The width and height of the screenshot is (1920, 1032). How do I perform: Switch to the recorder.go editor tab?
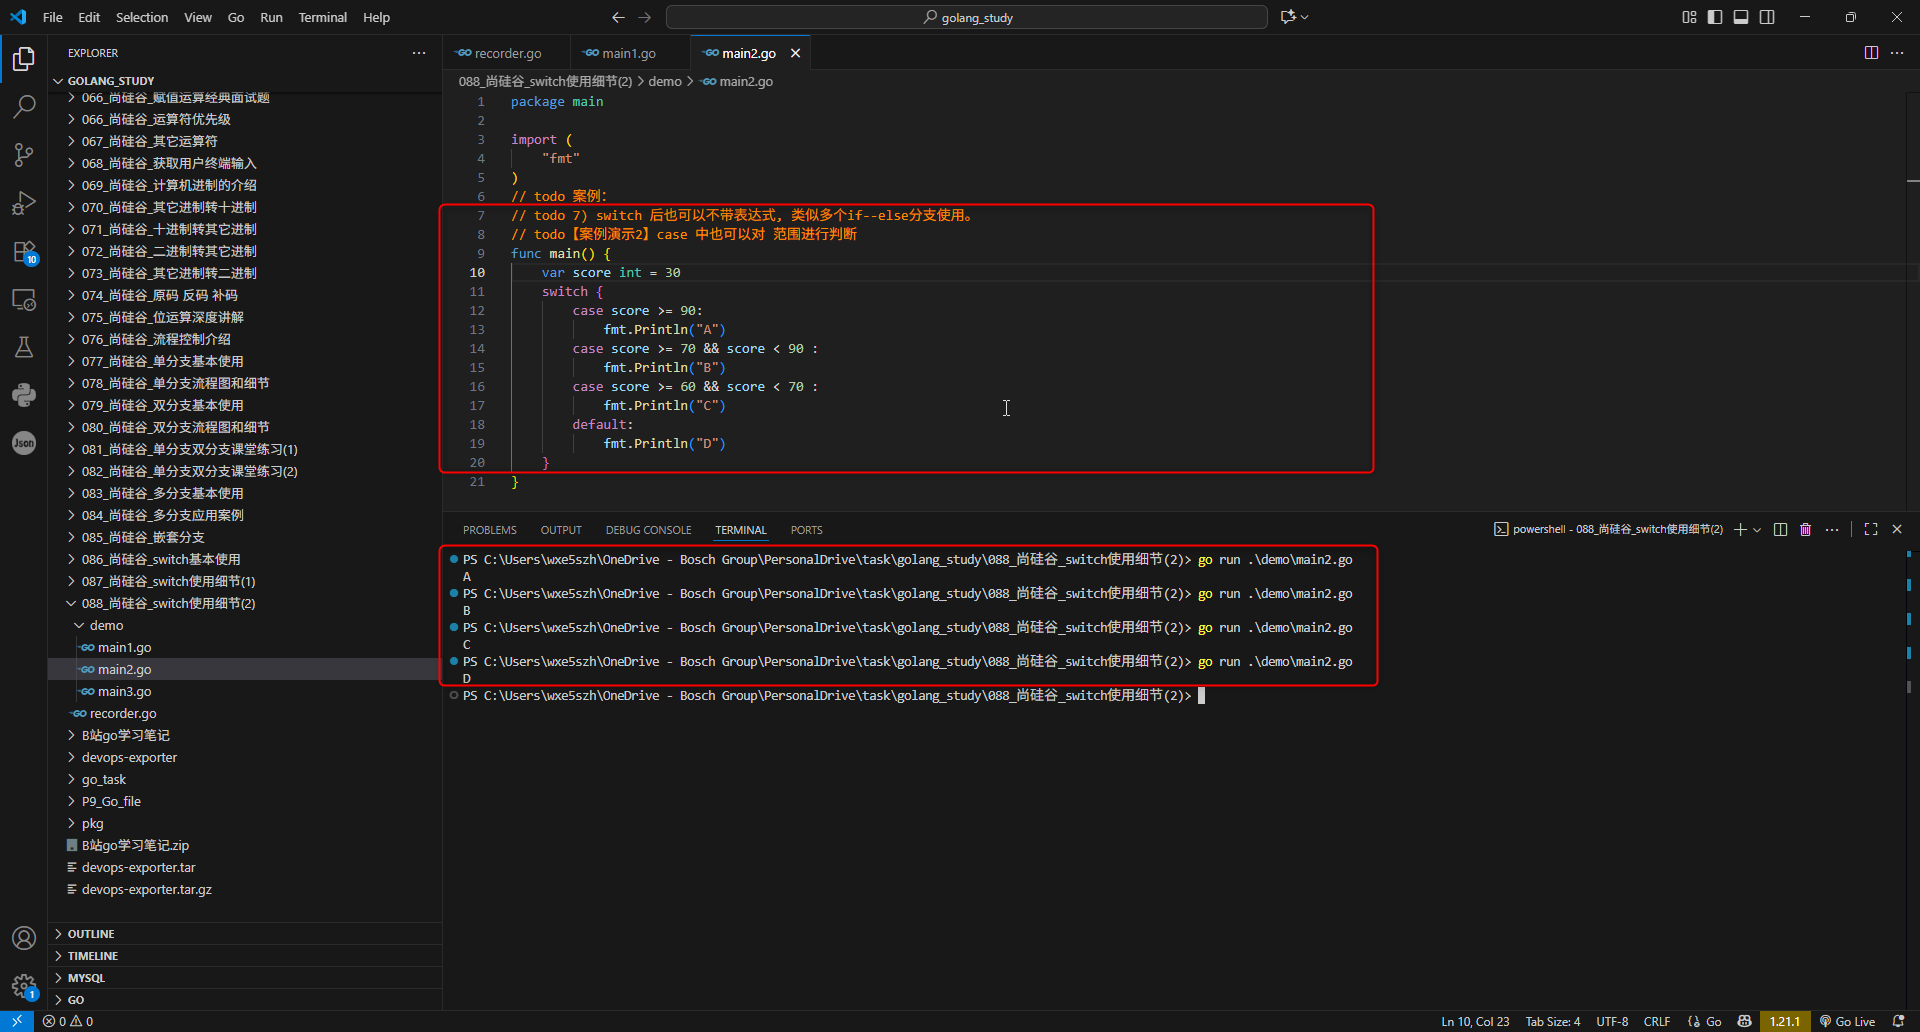point(506,53)
